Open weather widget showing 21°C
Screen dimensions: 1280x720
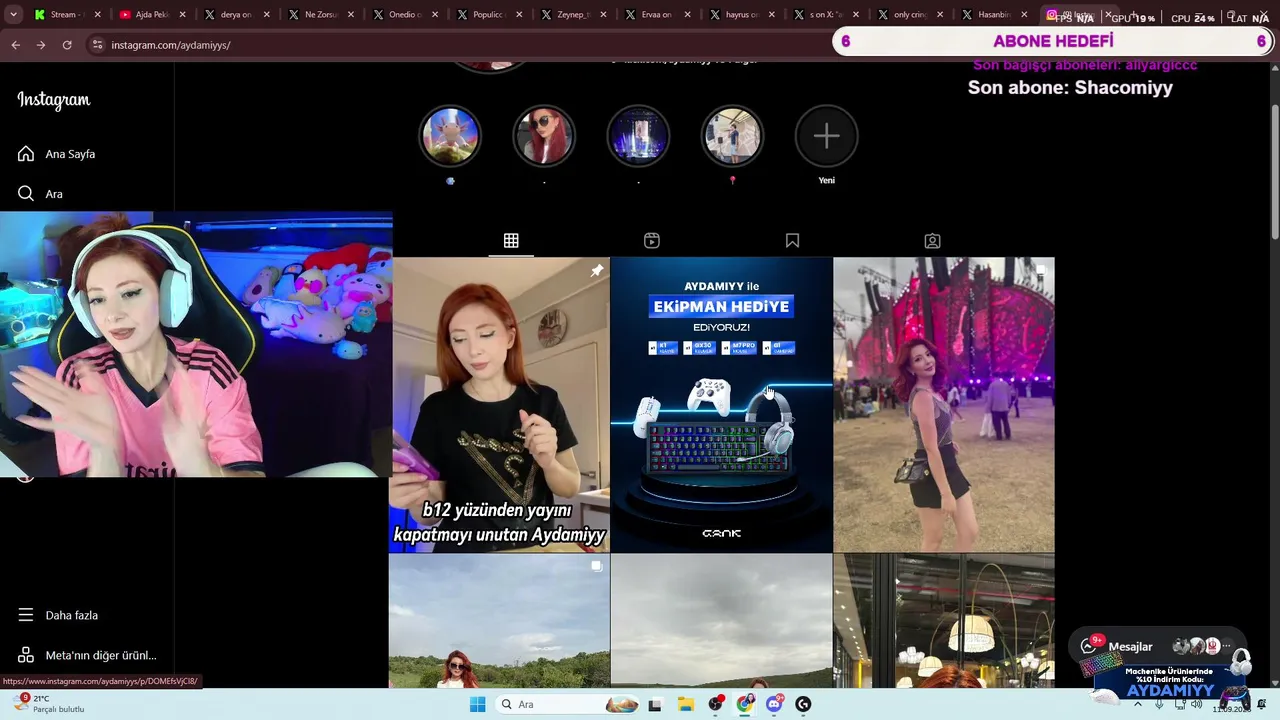[x=50, y=704]
